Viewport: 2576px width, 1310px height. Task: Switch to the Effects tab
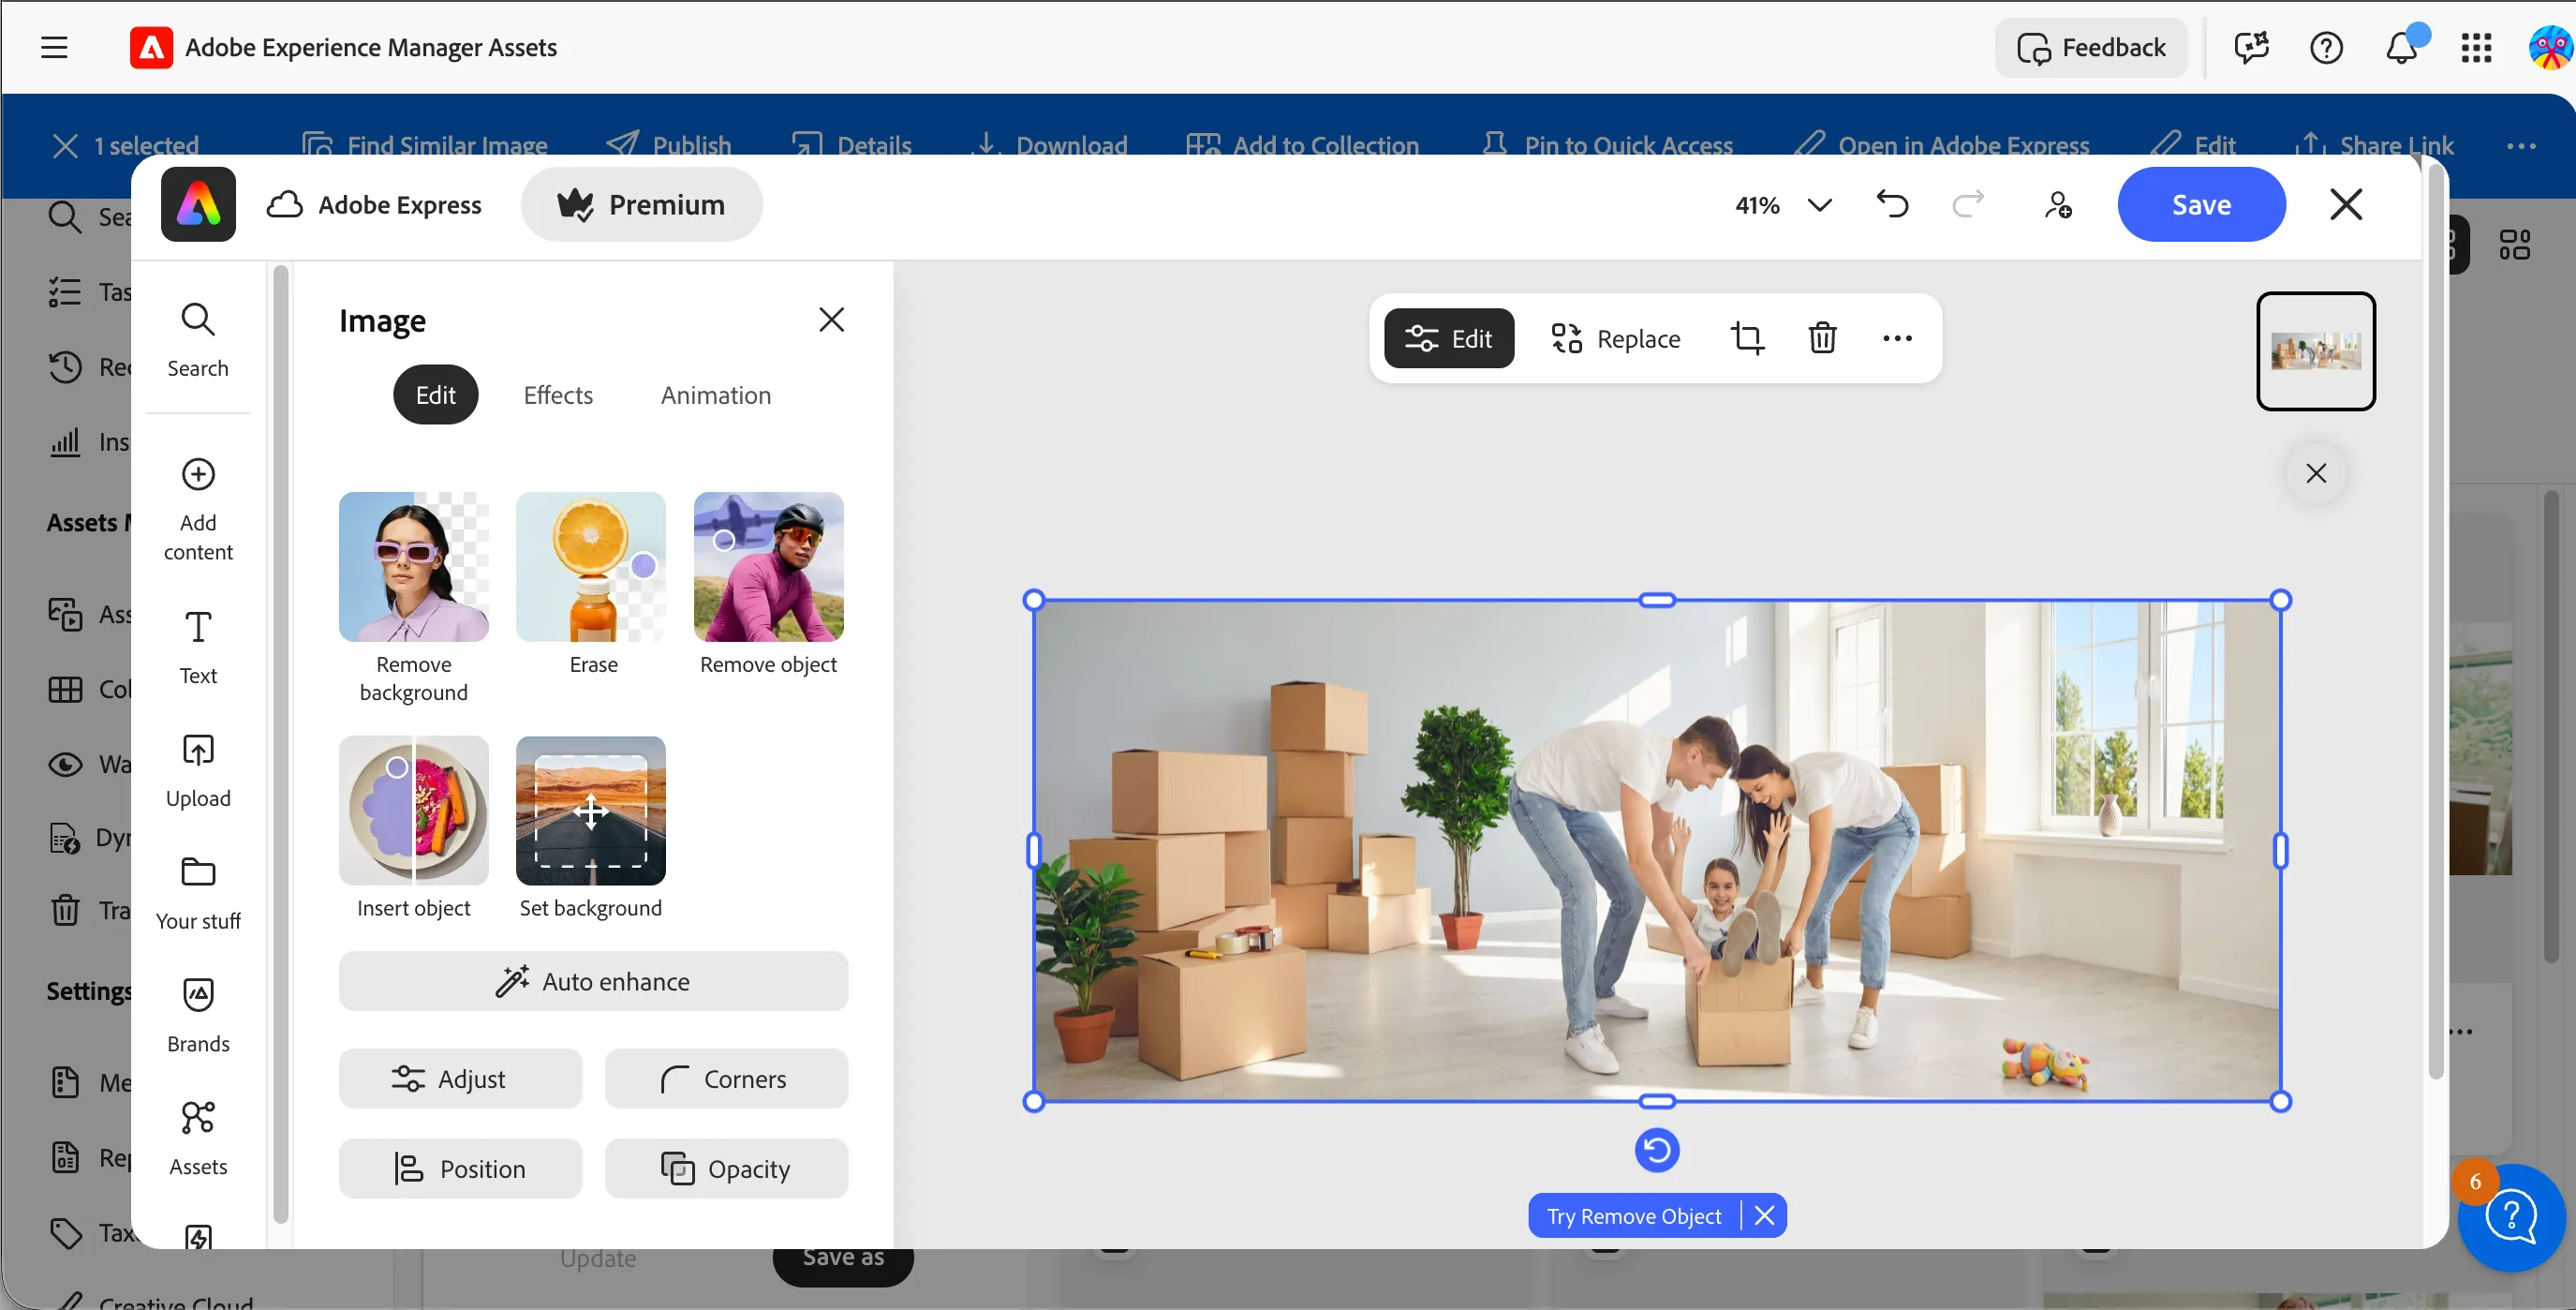click(x=558, y=395)
